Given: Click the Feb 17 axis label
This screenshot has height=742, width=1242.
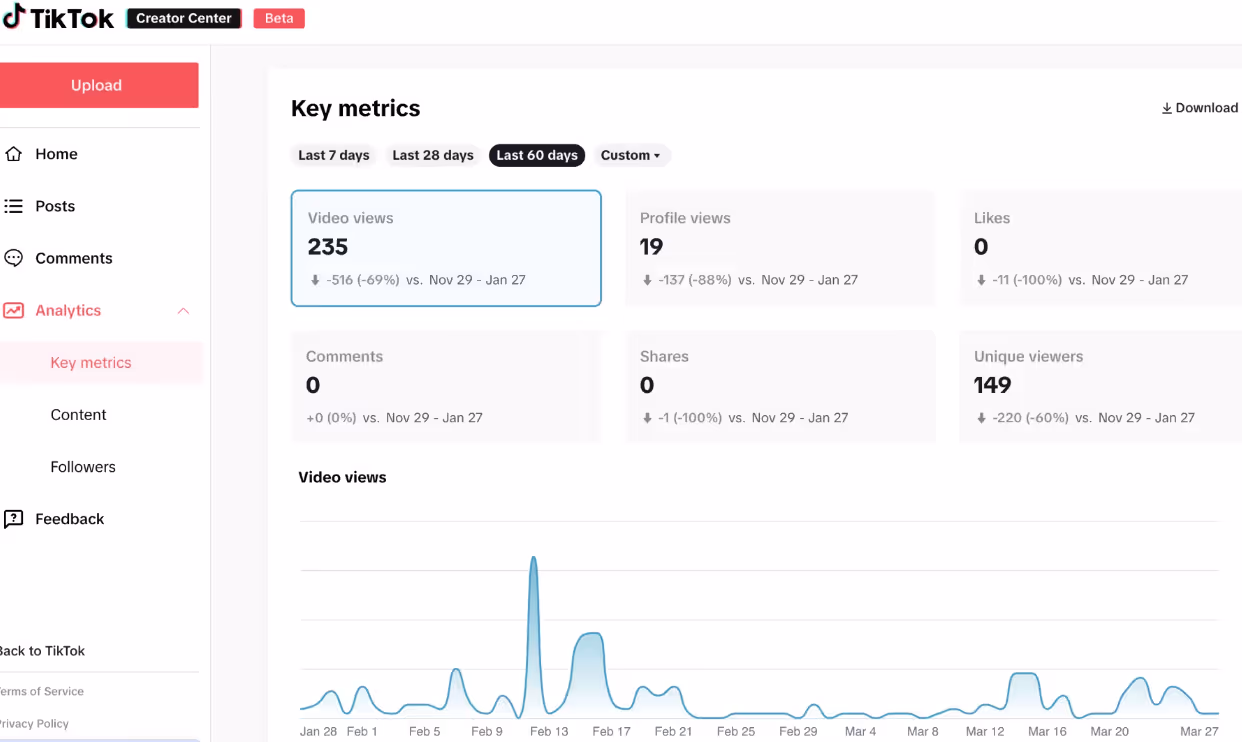Looking at the screenshot, I should point(611,731).
